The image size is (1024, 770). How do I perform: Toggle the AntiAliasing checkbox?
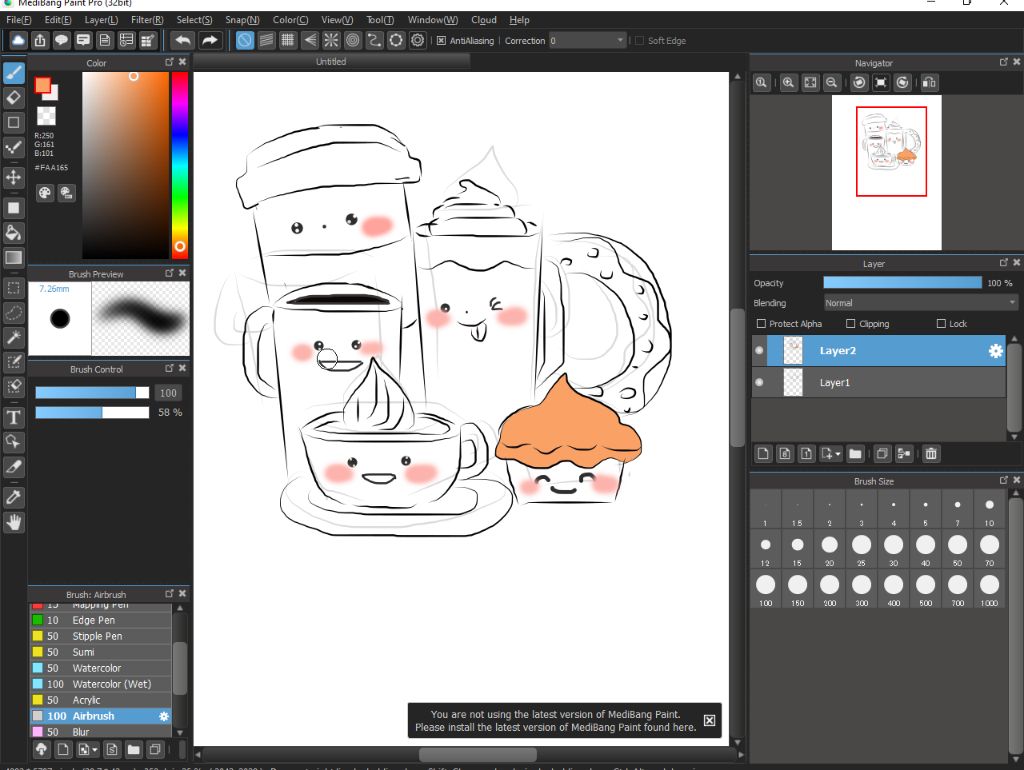[441, 40]
